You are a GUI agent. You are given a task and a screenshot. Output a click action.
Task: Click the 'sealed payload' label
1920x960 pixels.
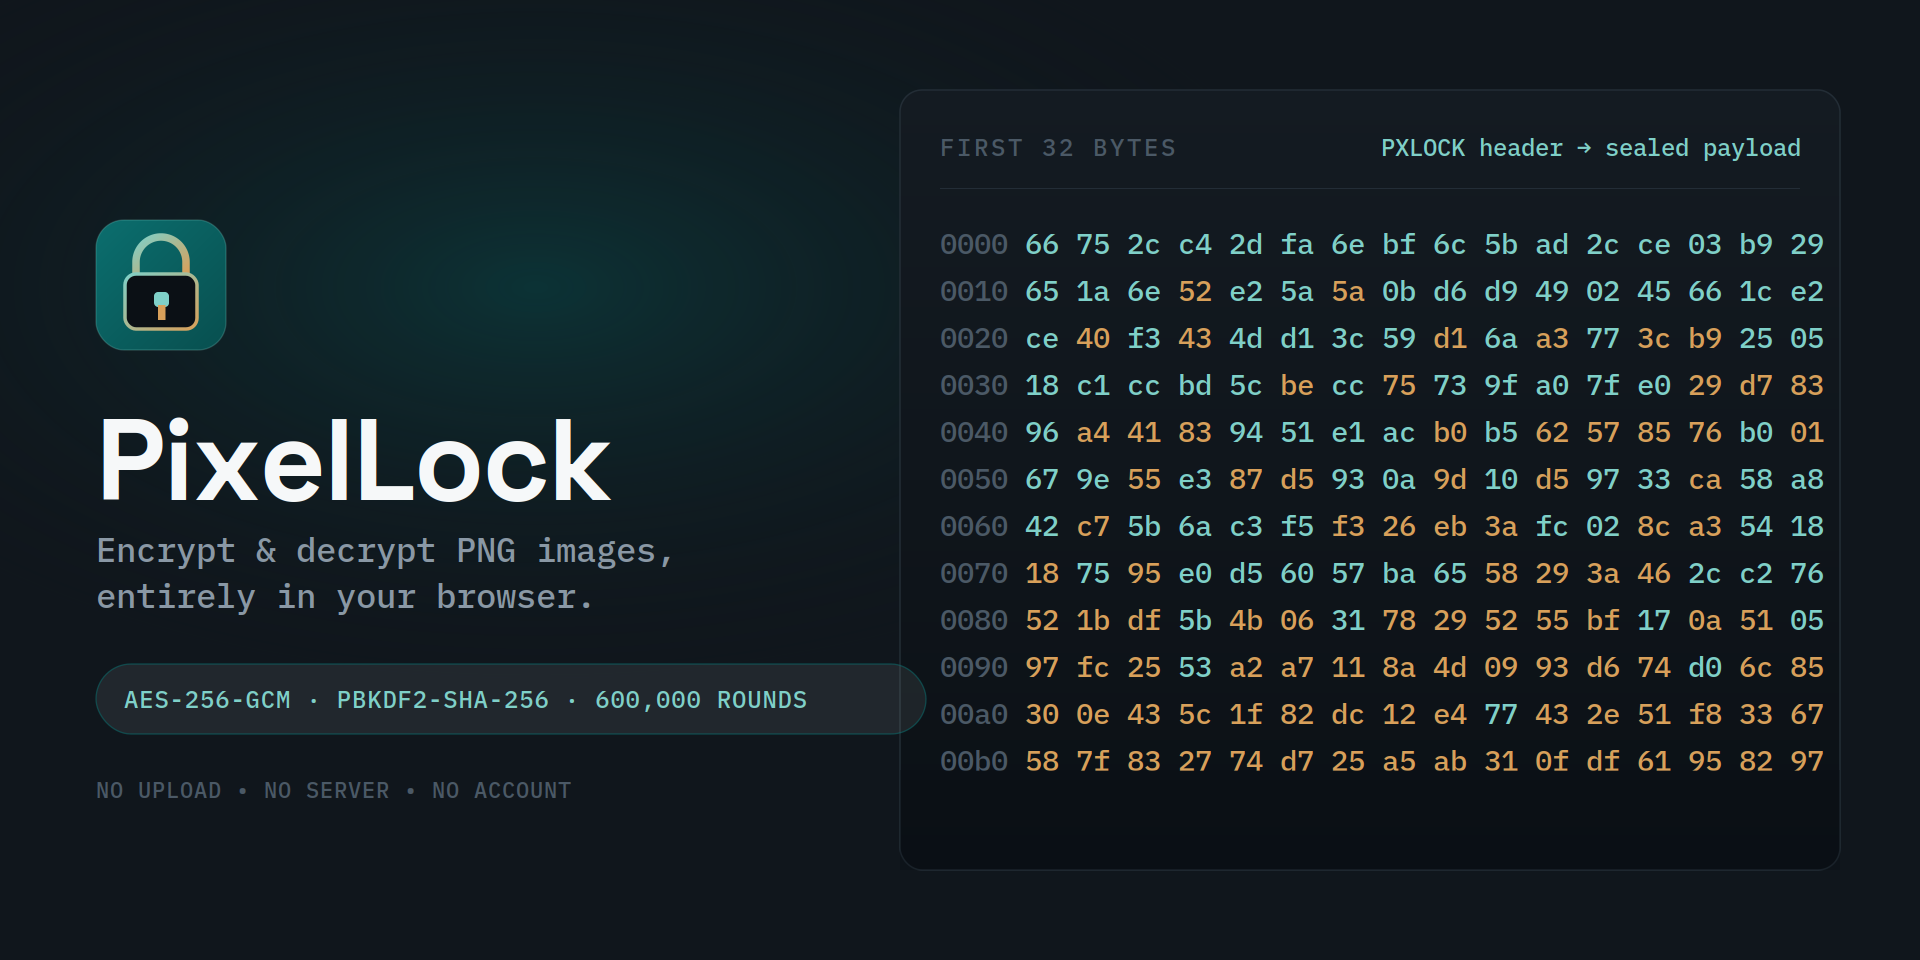pos(1703,149)
